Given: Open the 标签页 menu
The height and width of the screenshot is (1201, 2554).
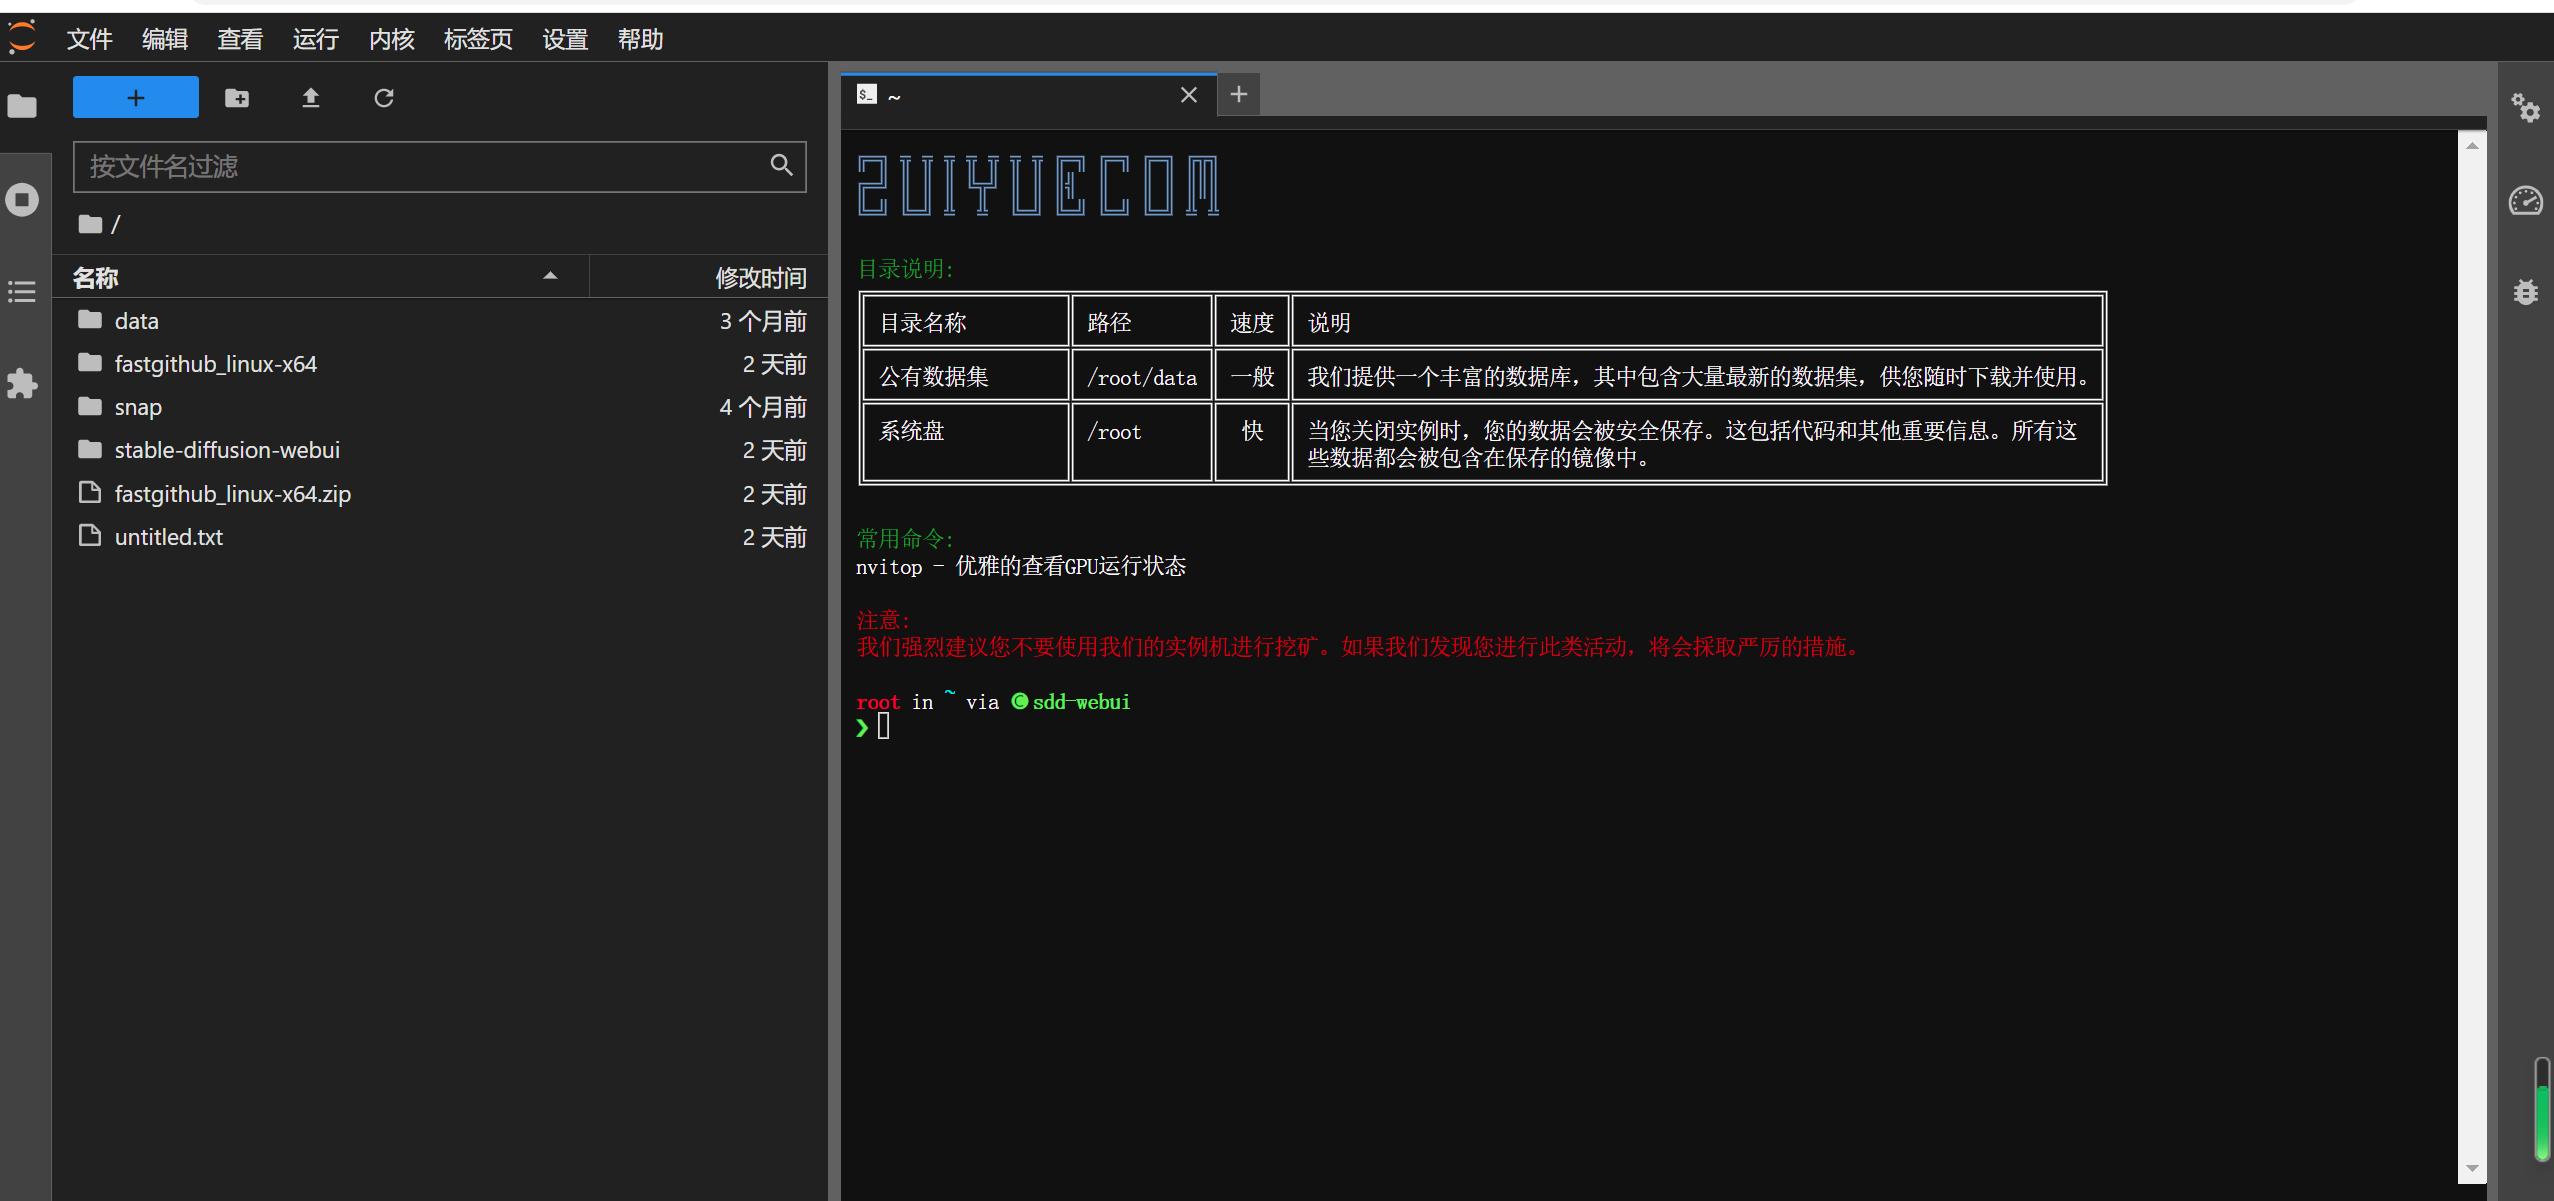Looking at the screenshot, I should pyautogui.click(x=478, y=39).
